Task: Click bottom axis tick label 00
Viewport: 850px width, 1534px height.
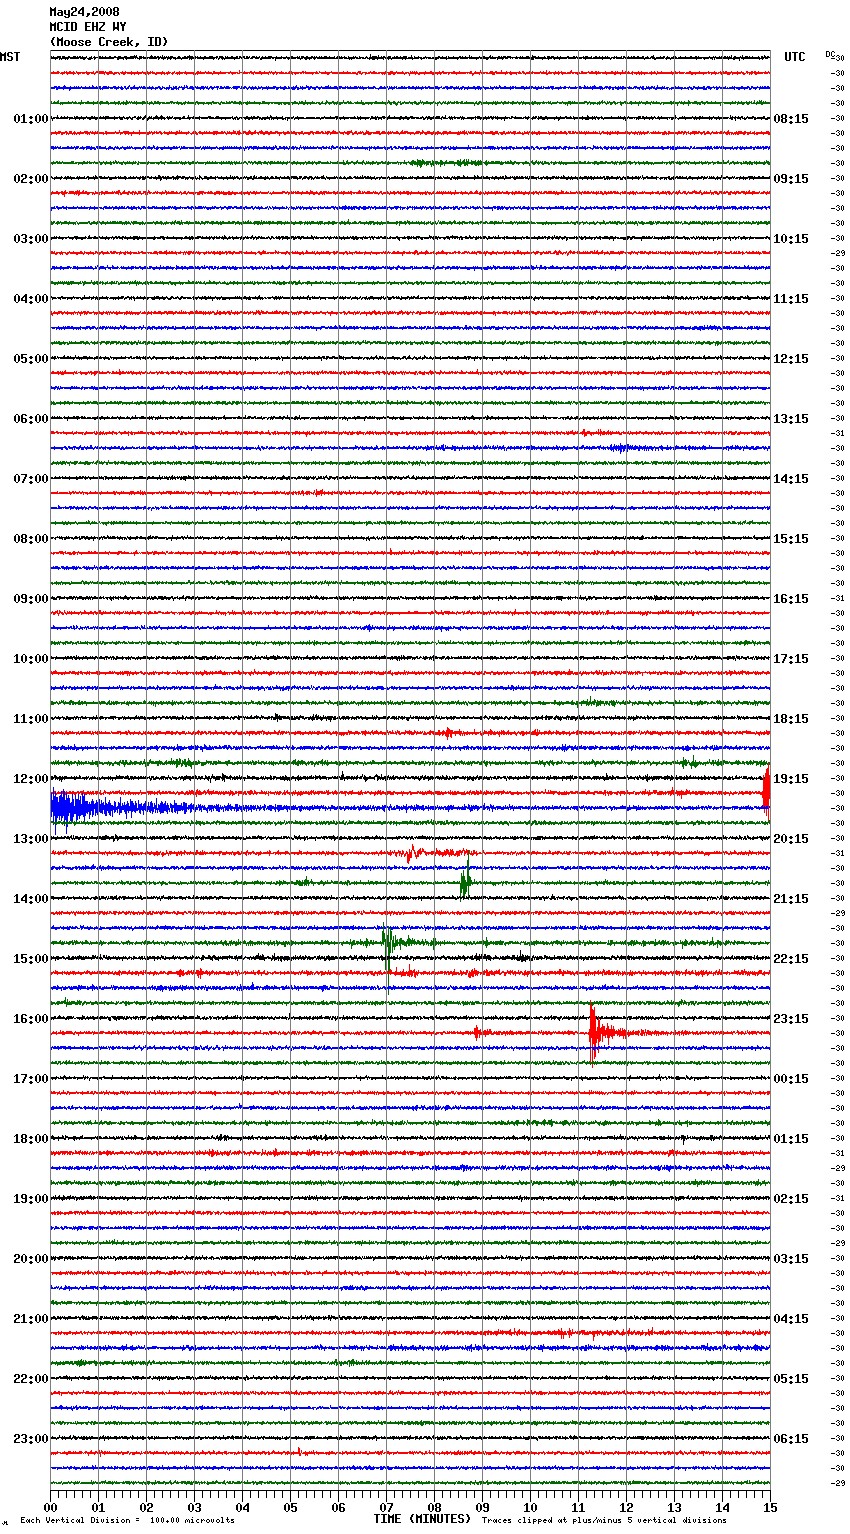Action: tap(50, 1507)
